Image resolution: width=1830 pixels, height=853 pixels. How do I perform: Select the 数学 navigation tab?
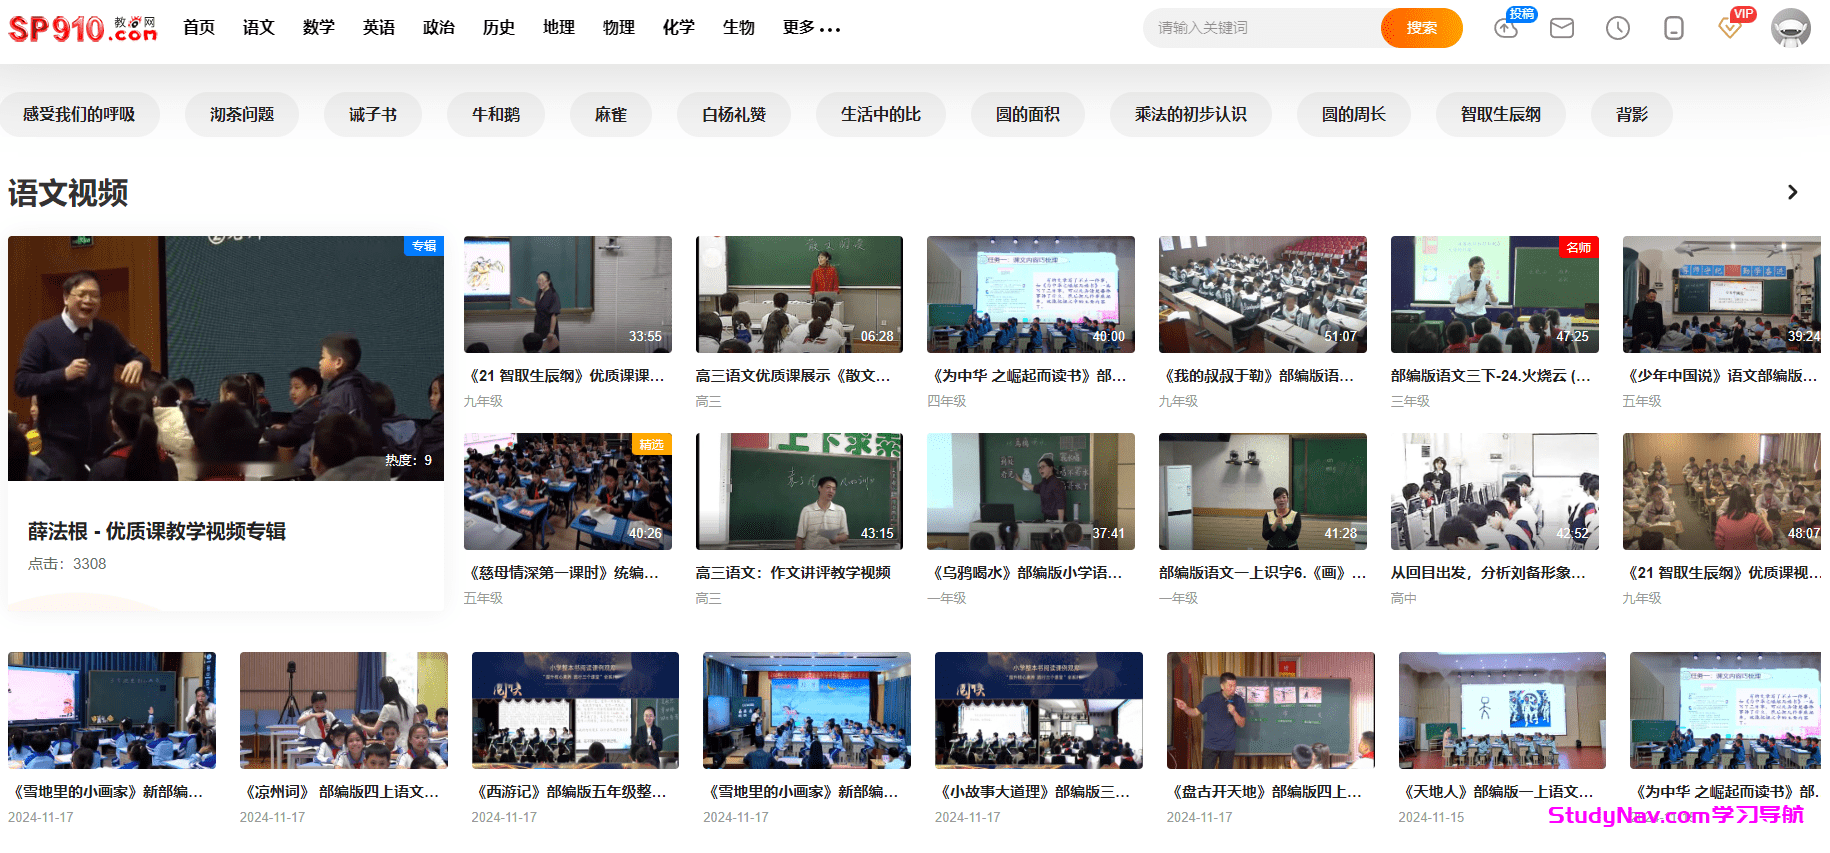click(x=318, y=28)
